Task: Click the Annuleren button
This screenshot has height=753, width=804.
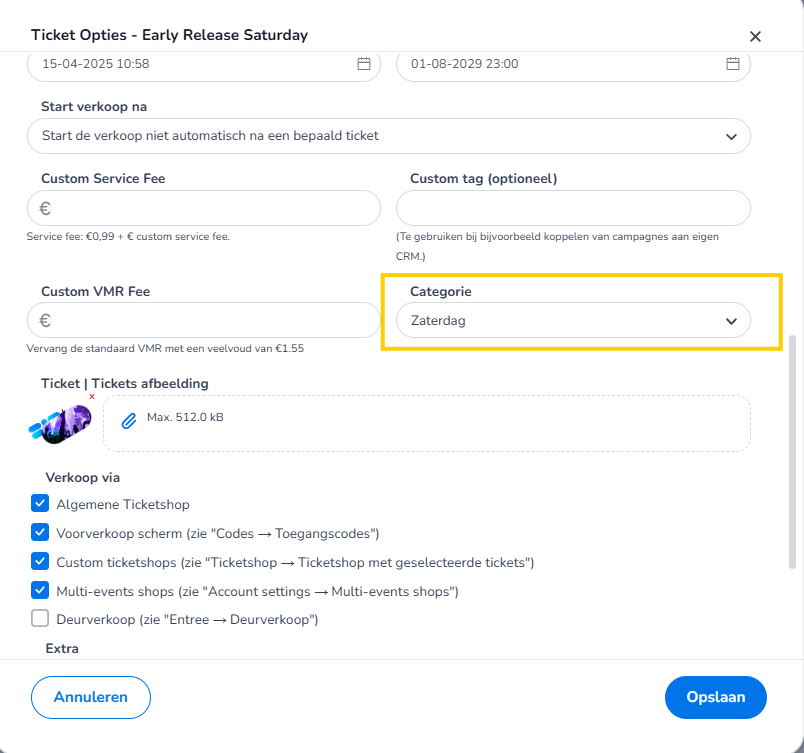Action: 91,697
